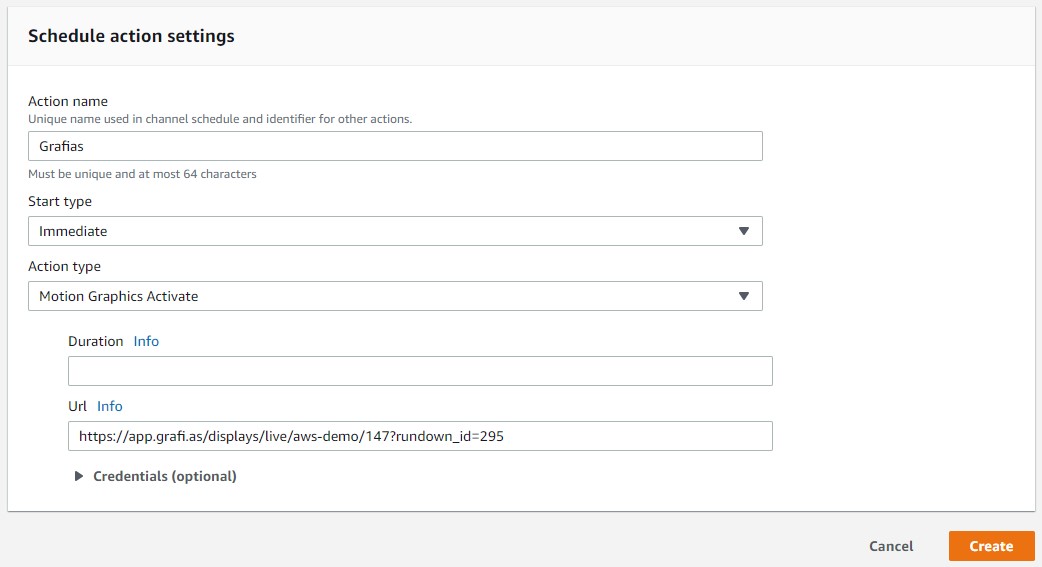Image resolution: width=1042 pixels, height=567 pixels.
Task: Click the Action name label
Action: coord(68,101)
